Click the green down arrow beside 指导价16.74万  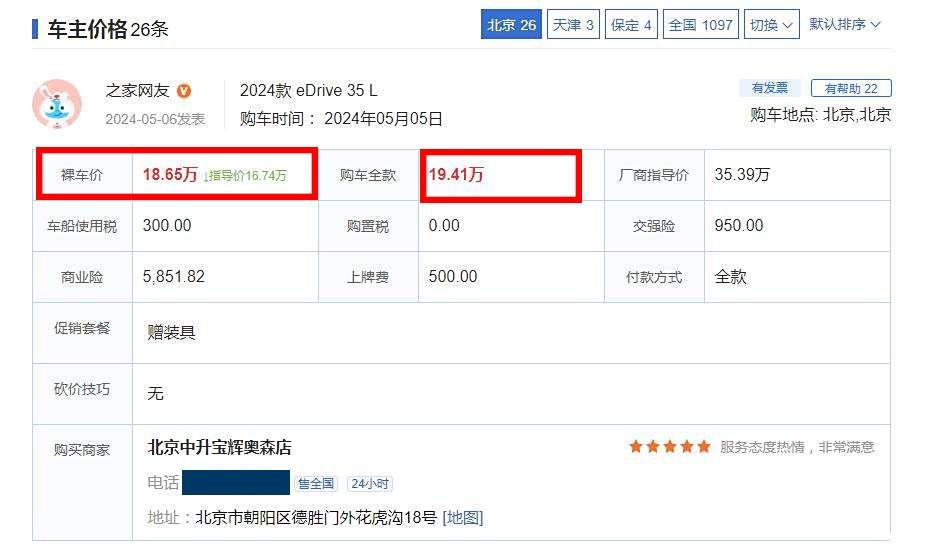(206, 176)
